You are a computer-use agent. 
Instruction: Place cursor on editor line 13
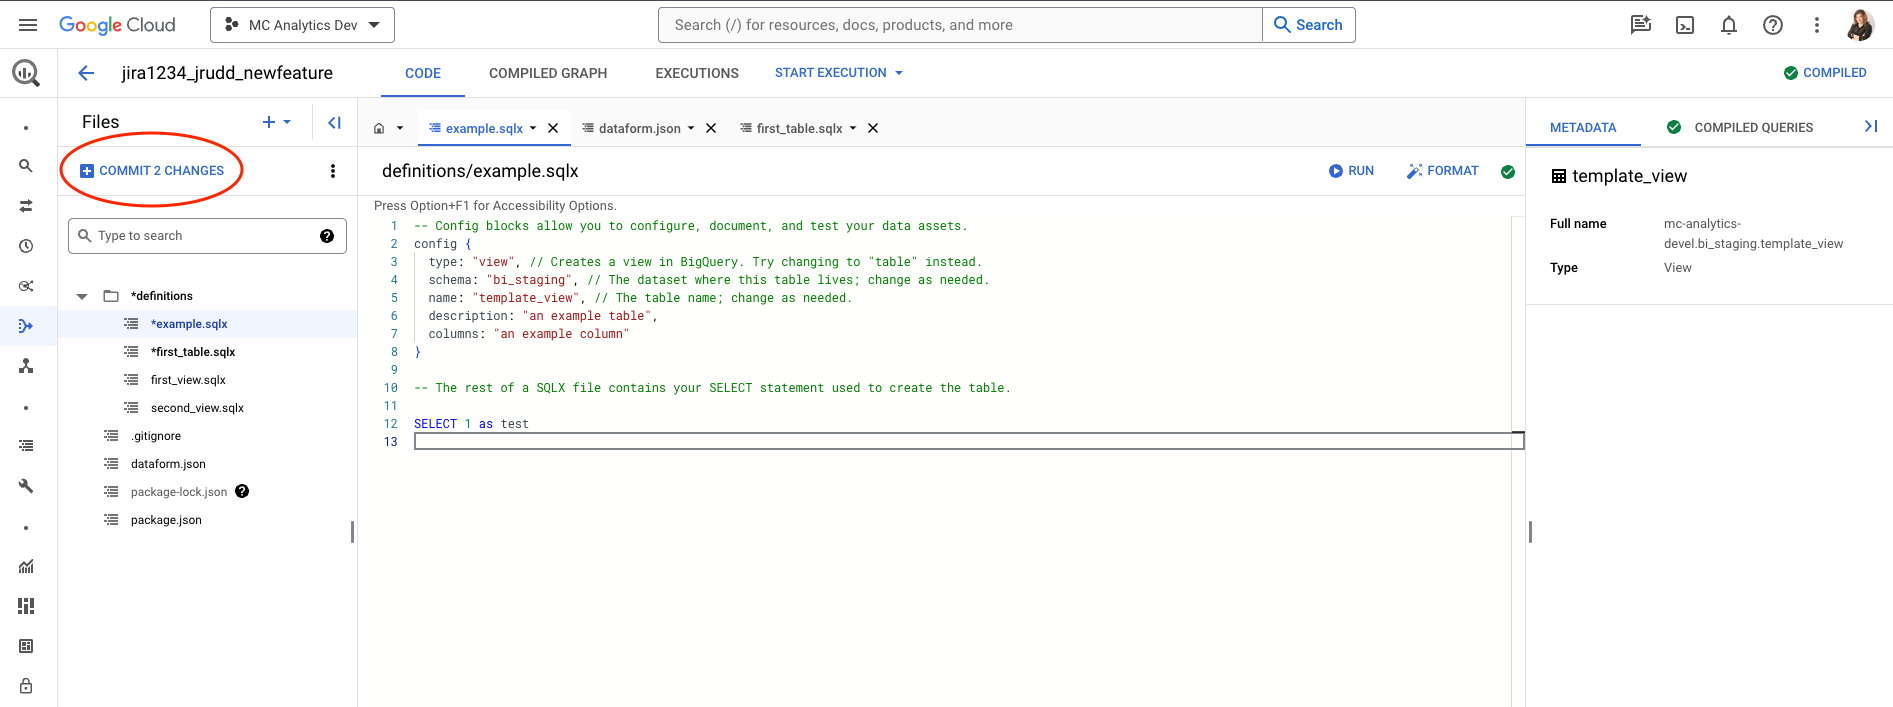968,441
